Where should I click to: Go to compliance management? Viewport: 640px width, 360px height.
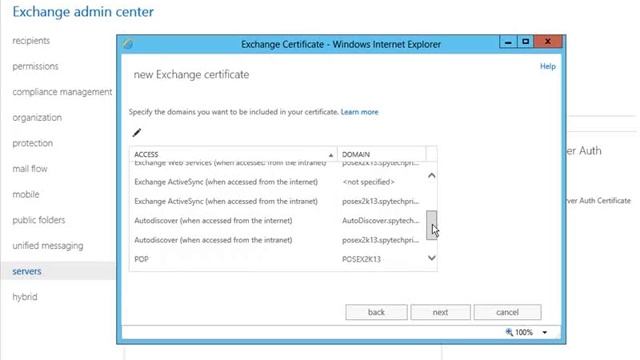[x=62, y=92]
